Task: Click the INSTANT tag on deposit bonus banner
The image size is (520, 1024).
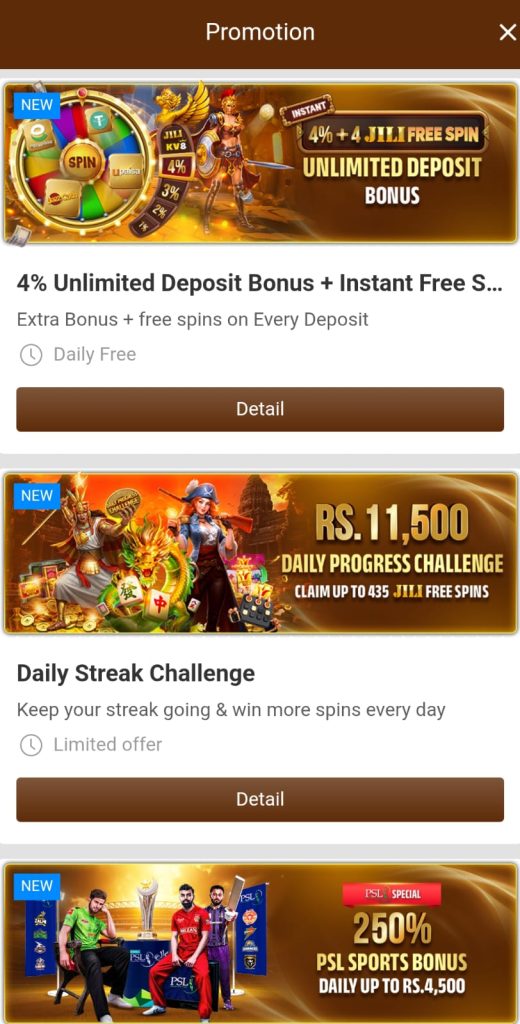Action: (x=307, y=110)
